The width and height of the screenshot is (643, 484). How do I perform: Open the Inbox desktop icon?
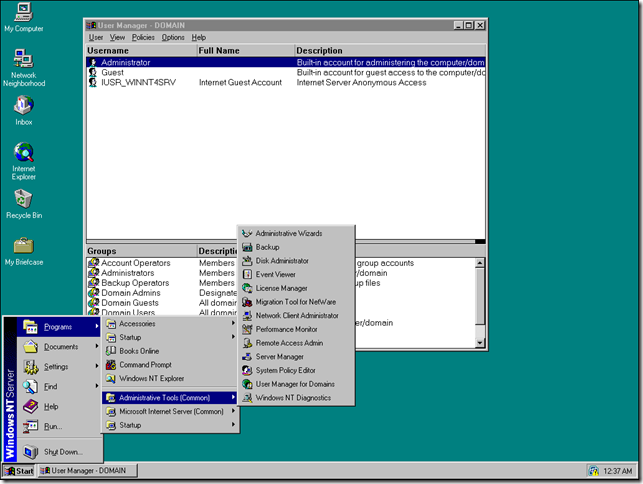pos(23,110)
